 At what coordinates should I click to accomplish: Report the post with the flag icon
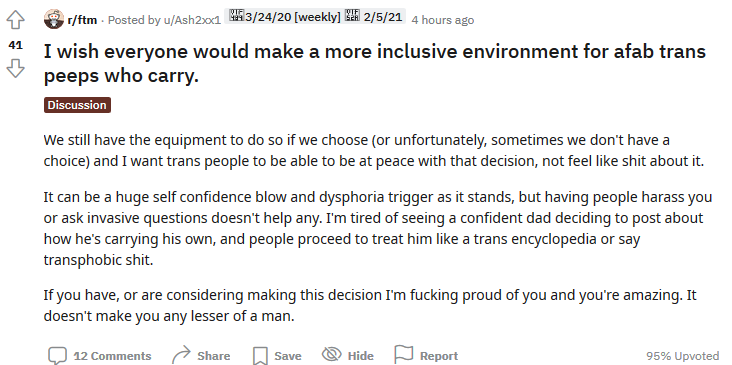tap(404, 355)
